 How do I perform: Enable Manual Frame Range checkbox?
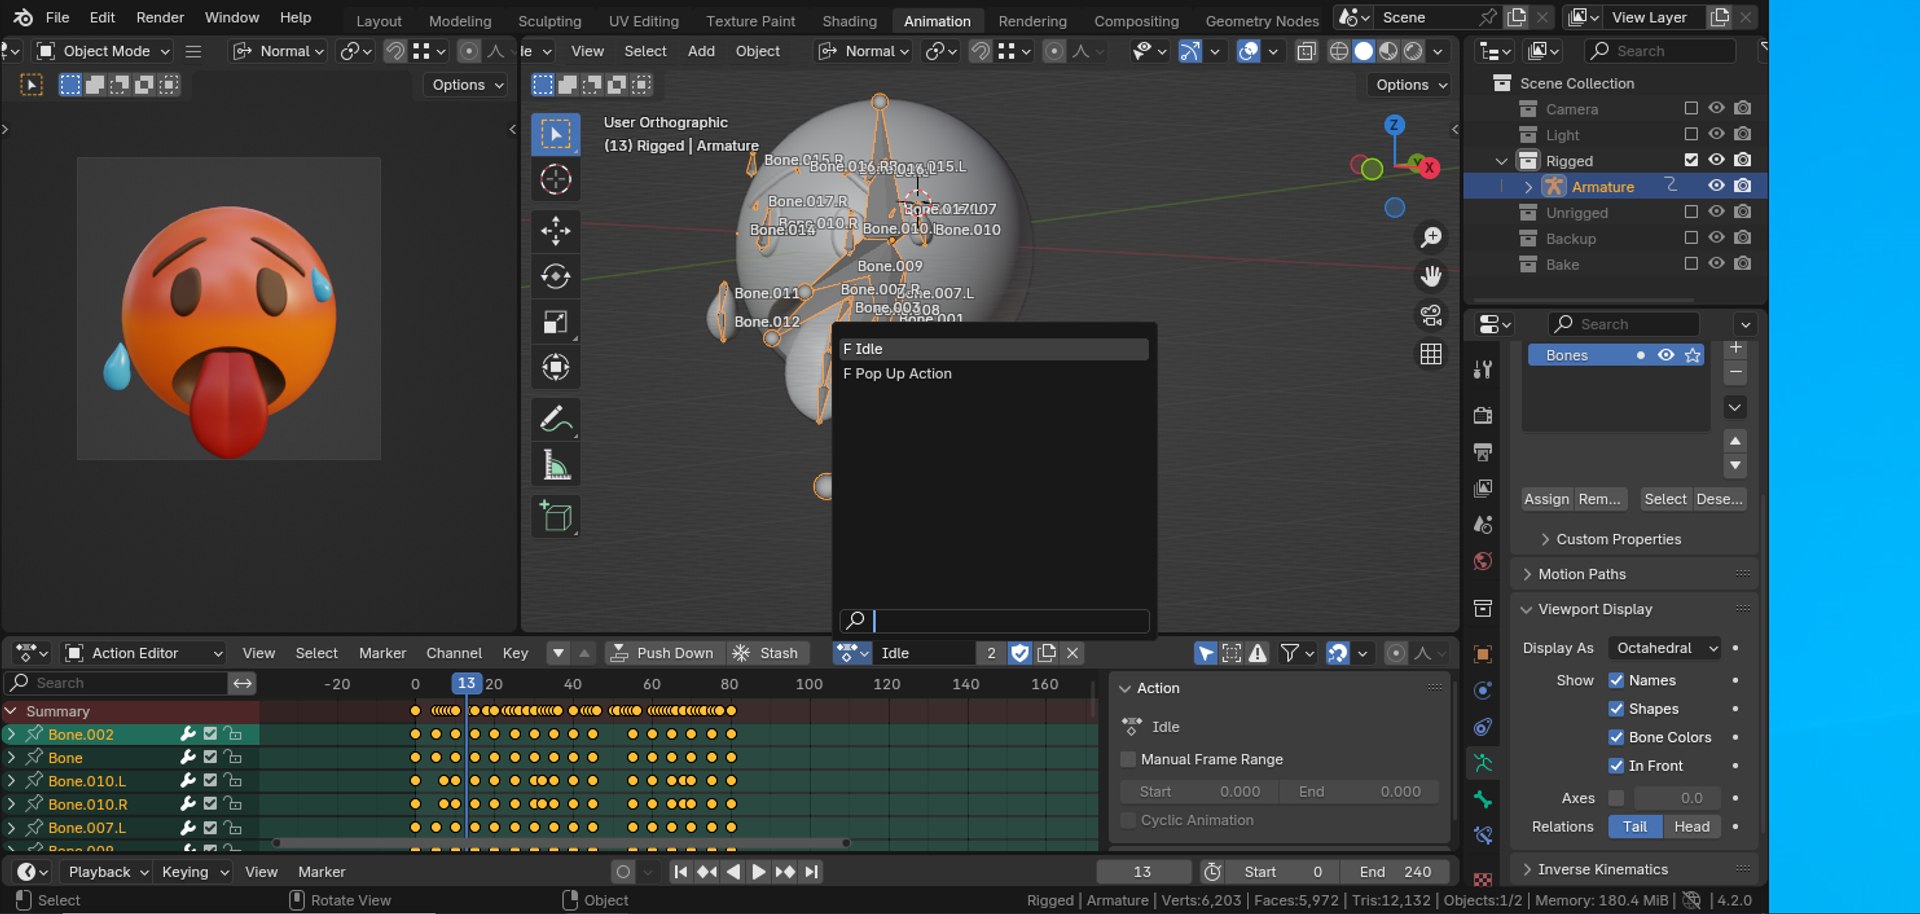1129,760
